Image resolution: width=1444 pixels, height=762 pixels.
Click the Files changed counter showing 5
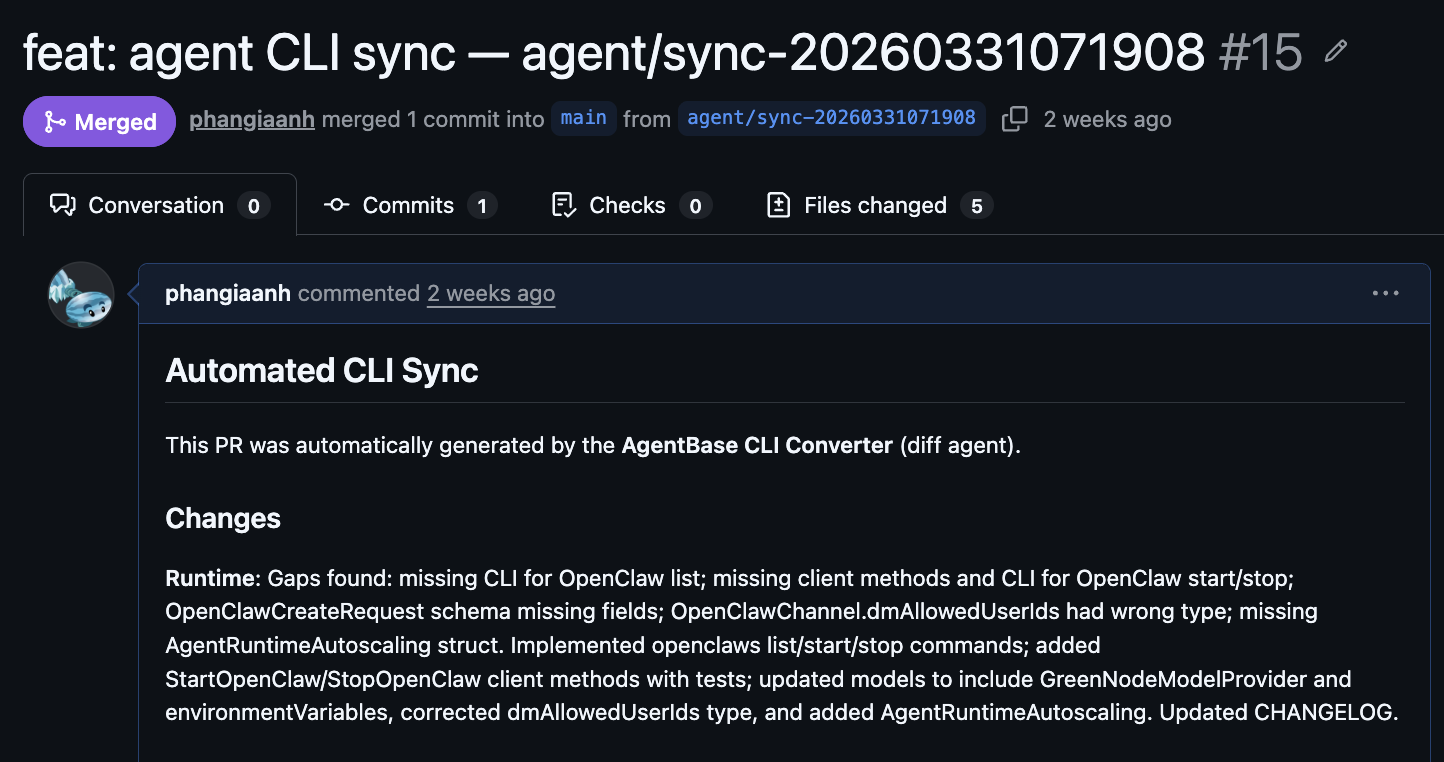[977, 206]
